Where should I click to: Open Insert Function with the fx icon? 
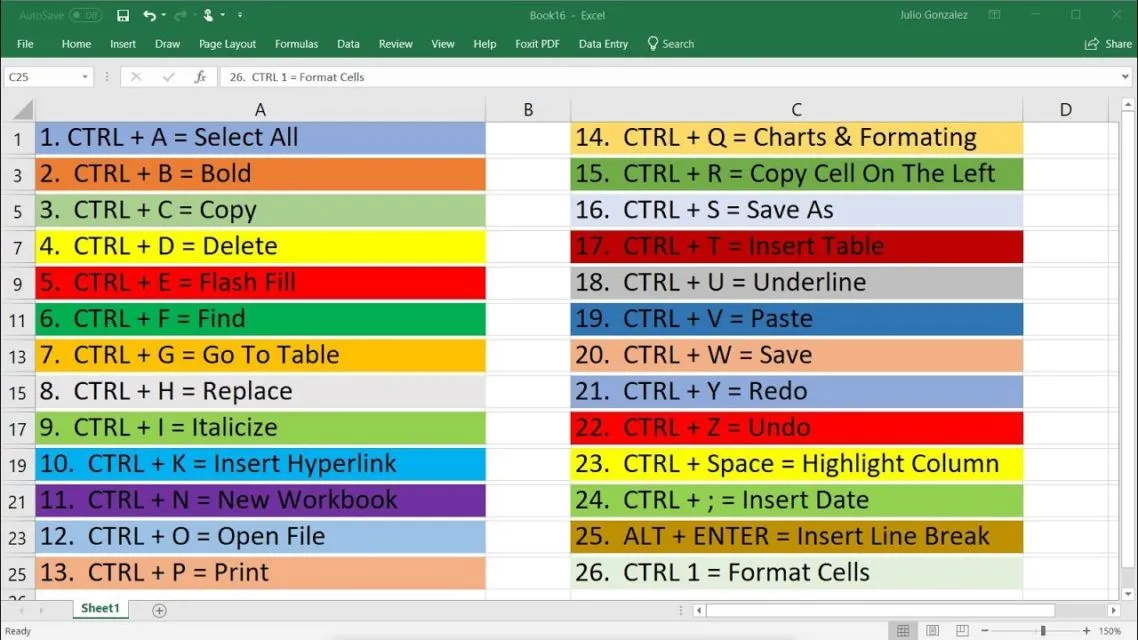click(x=201, y=76)
